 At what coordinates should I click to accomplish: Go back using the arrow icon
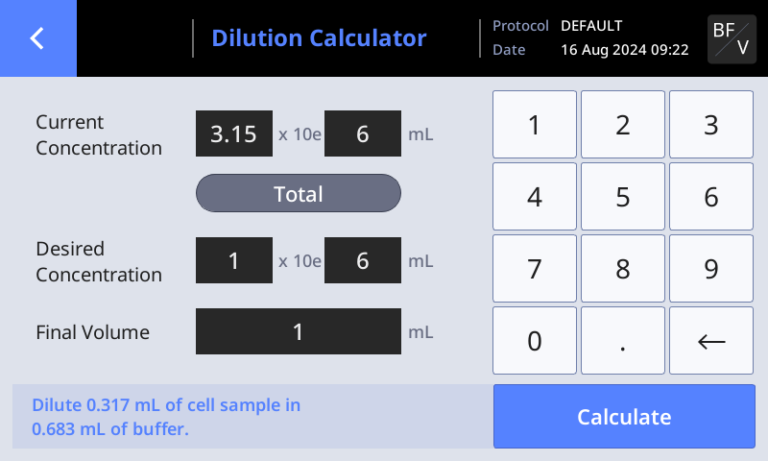[x=38, y=38]
